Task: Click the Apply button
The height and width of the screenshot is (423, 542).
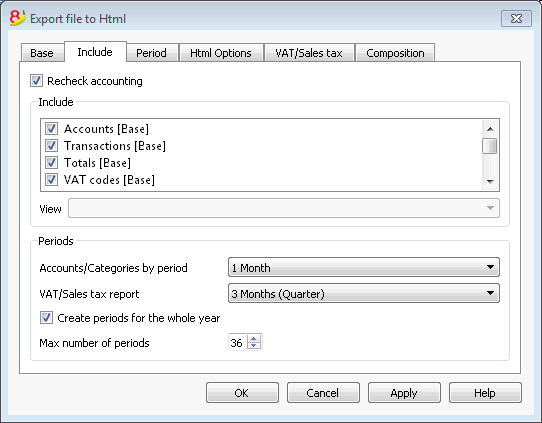Action: click(x=404, y=393)
